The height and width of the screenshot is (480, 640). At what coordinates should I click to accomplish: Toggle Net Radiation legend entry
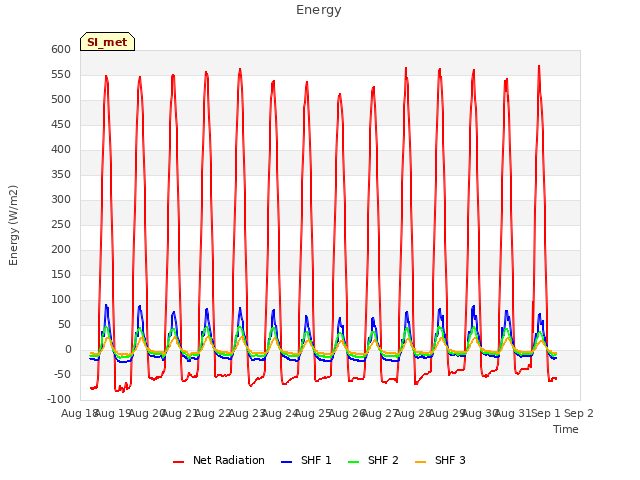point(219,460)
